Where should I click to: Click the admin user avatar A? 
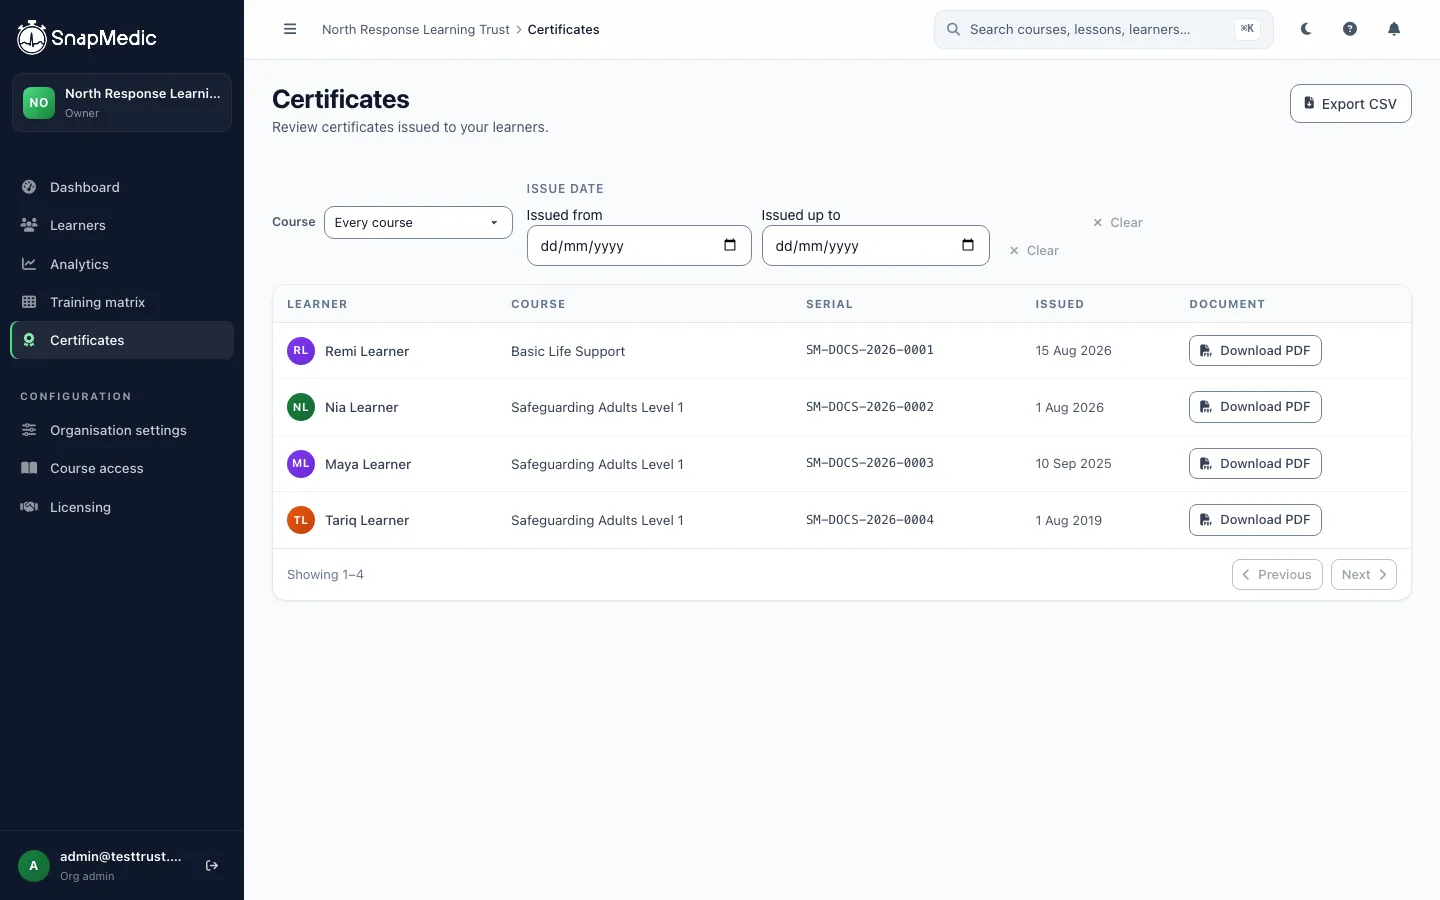click(x=34, y=866)
